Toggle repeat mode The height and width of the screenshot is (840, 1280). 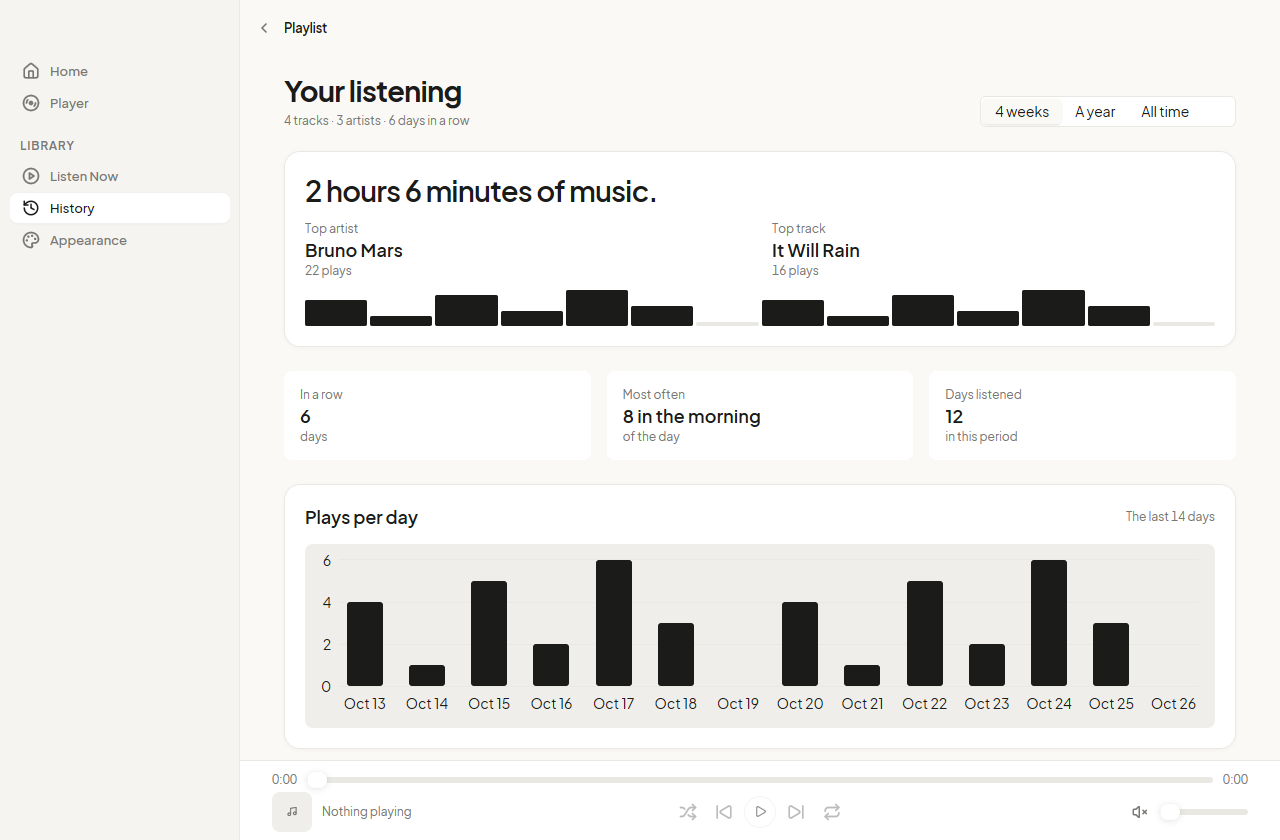click(832, 812)
